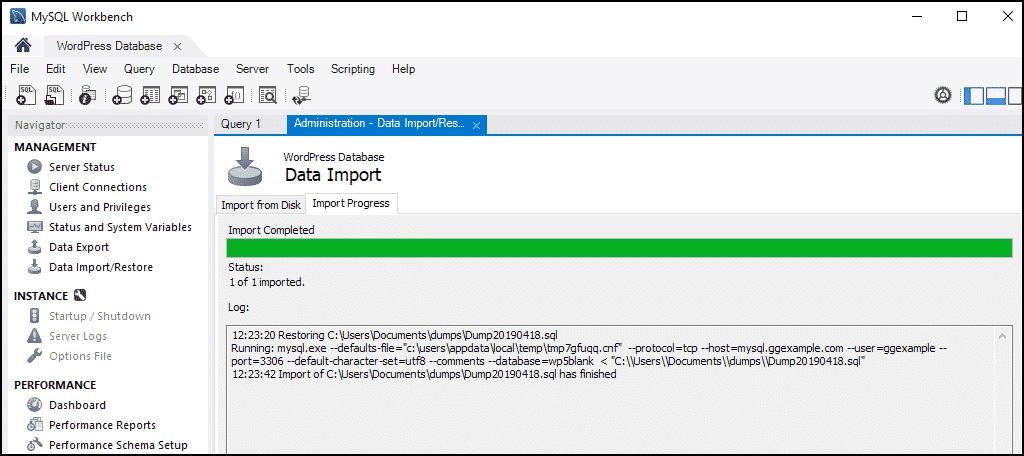Maximize the MySQL Workbench window

coord(962,16)
